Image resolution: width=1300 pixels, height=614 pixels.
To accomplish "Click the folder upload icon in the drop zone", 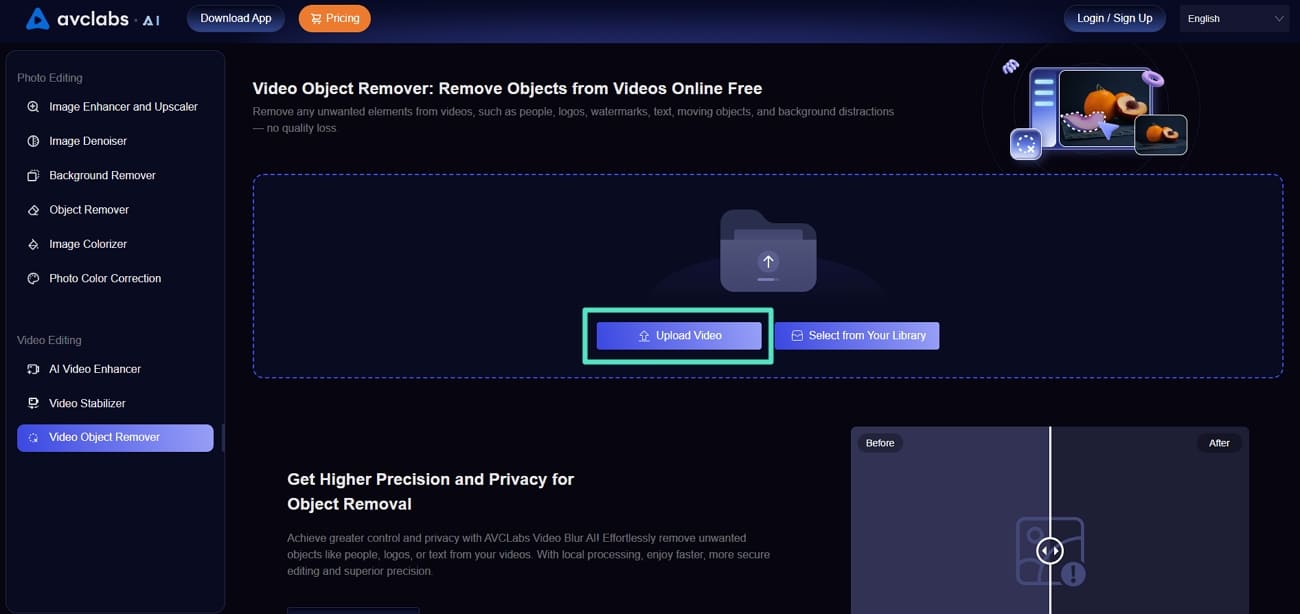I will (768, 251).
